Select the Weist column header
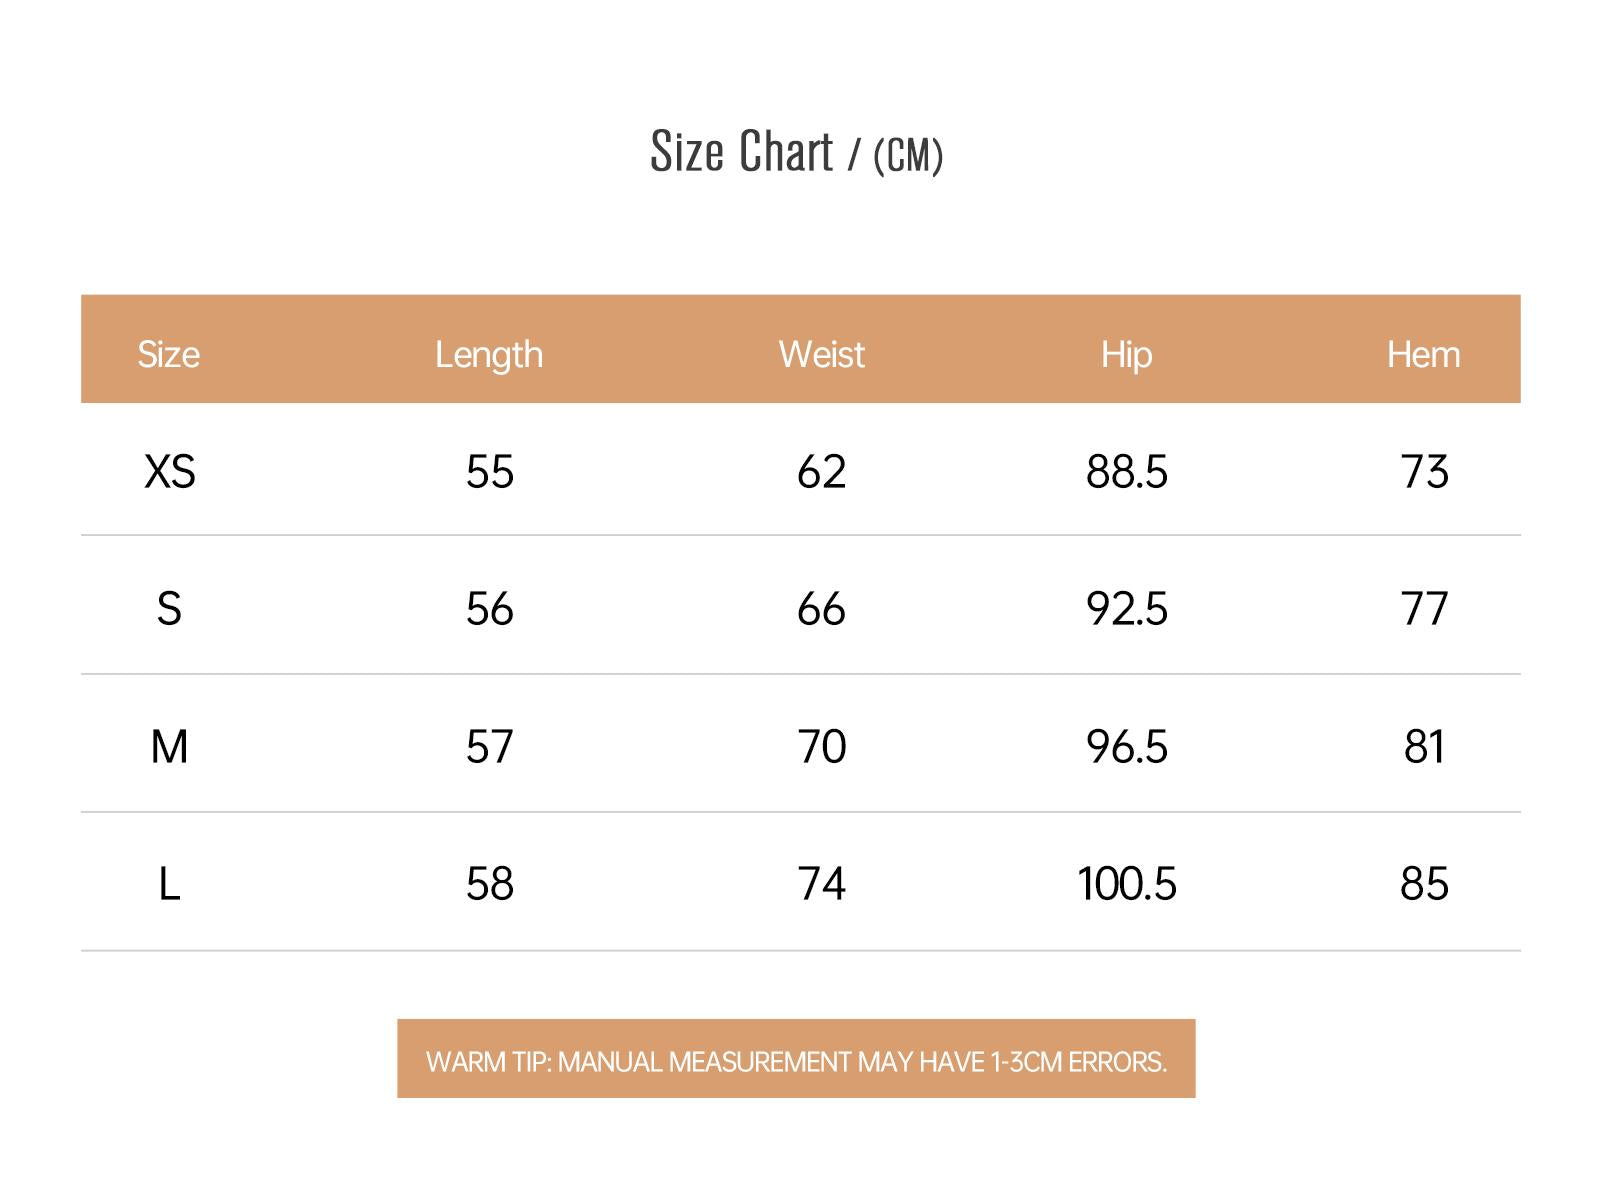This screenshot has height=1200, width=1600. pos(821,354)
